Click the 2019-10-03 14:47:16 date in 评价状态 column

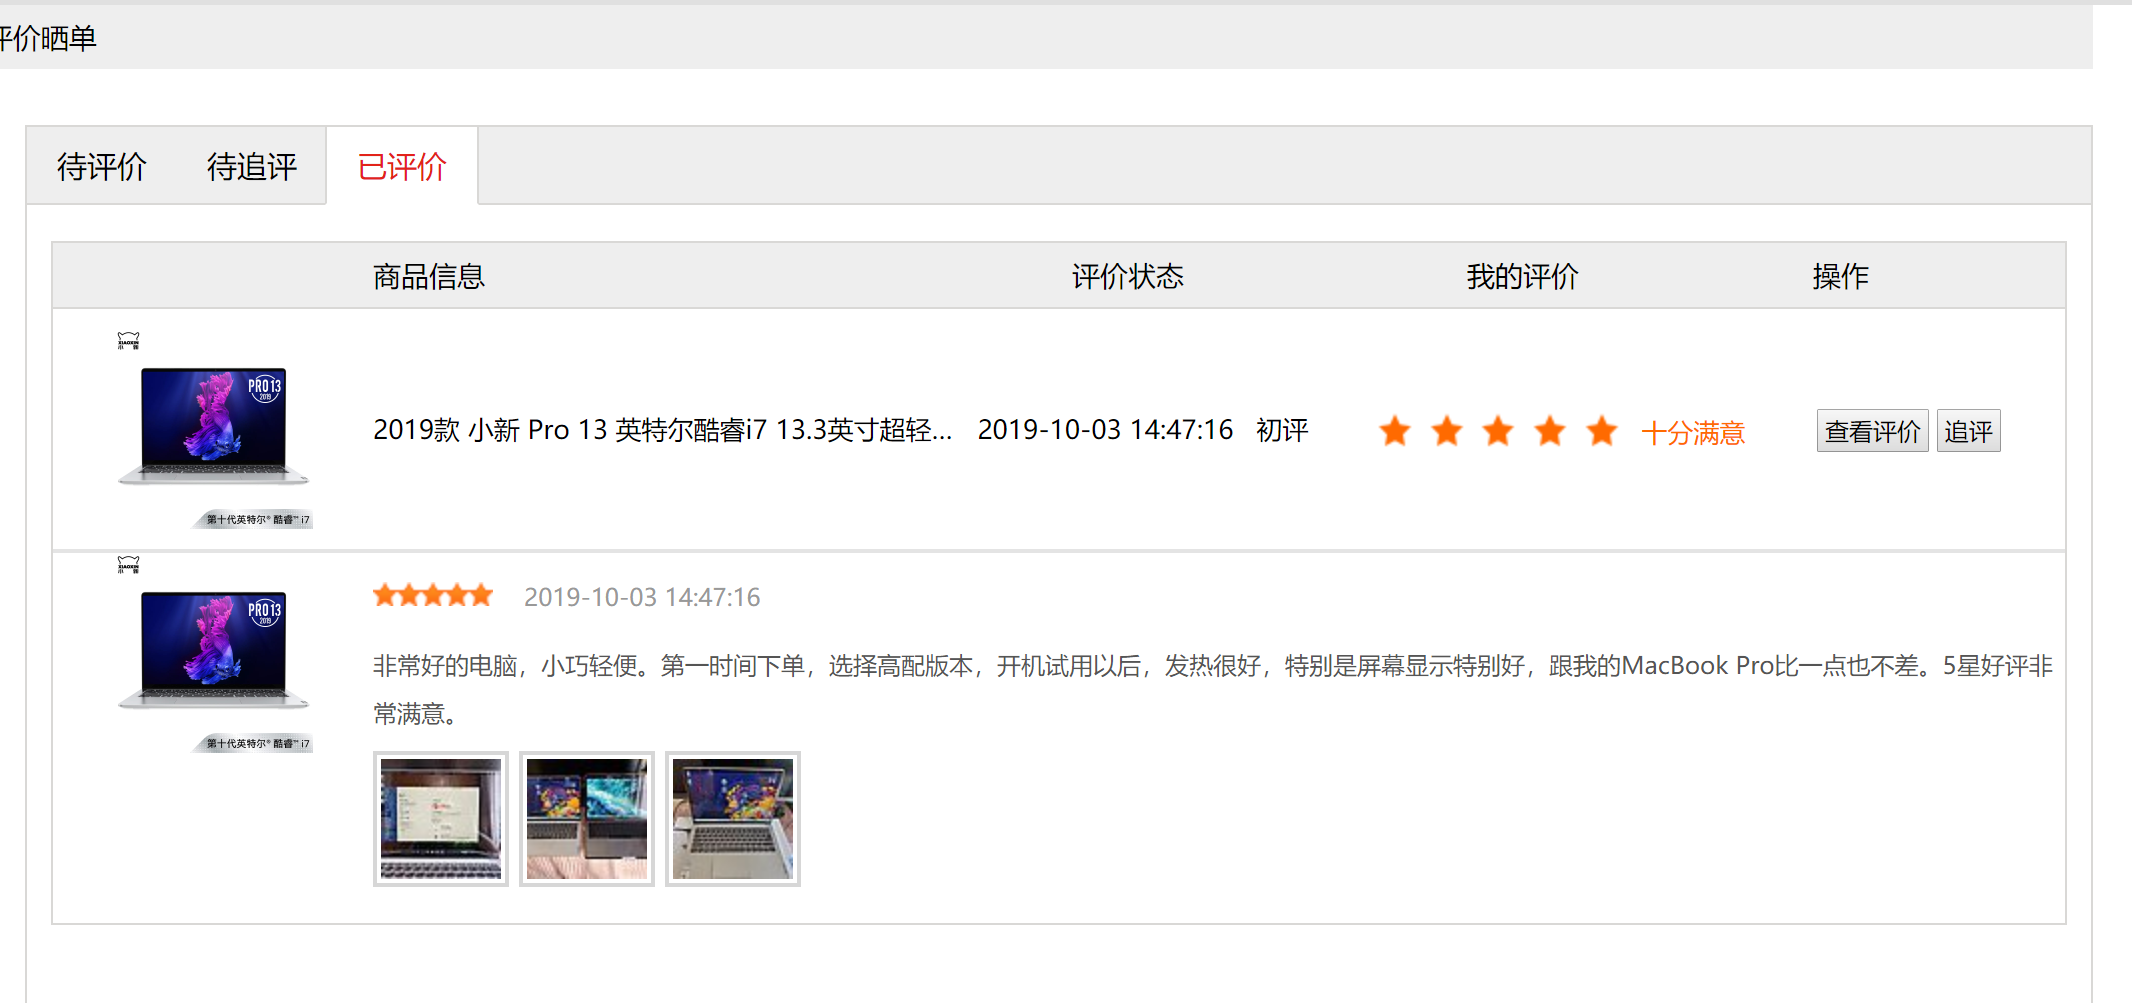click(x=1105, y=430)
